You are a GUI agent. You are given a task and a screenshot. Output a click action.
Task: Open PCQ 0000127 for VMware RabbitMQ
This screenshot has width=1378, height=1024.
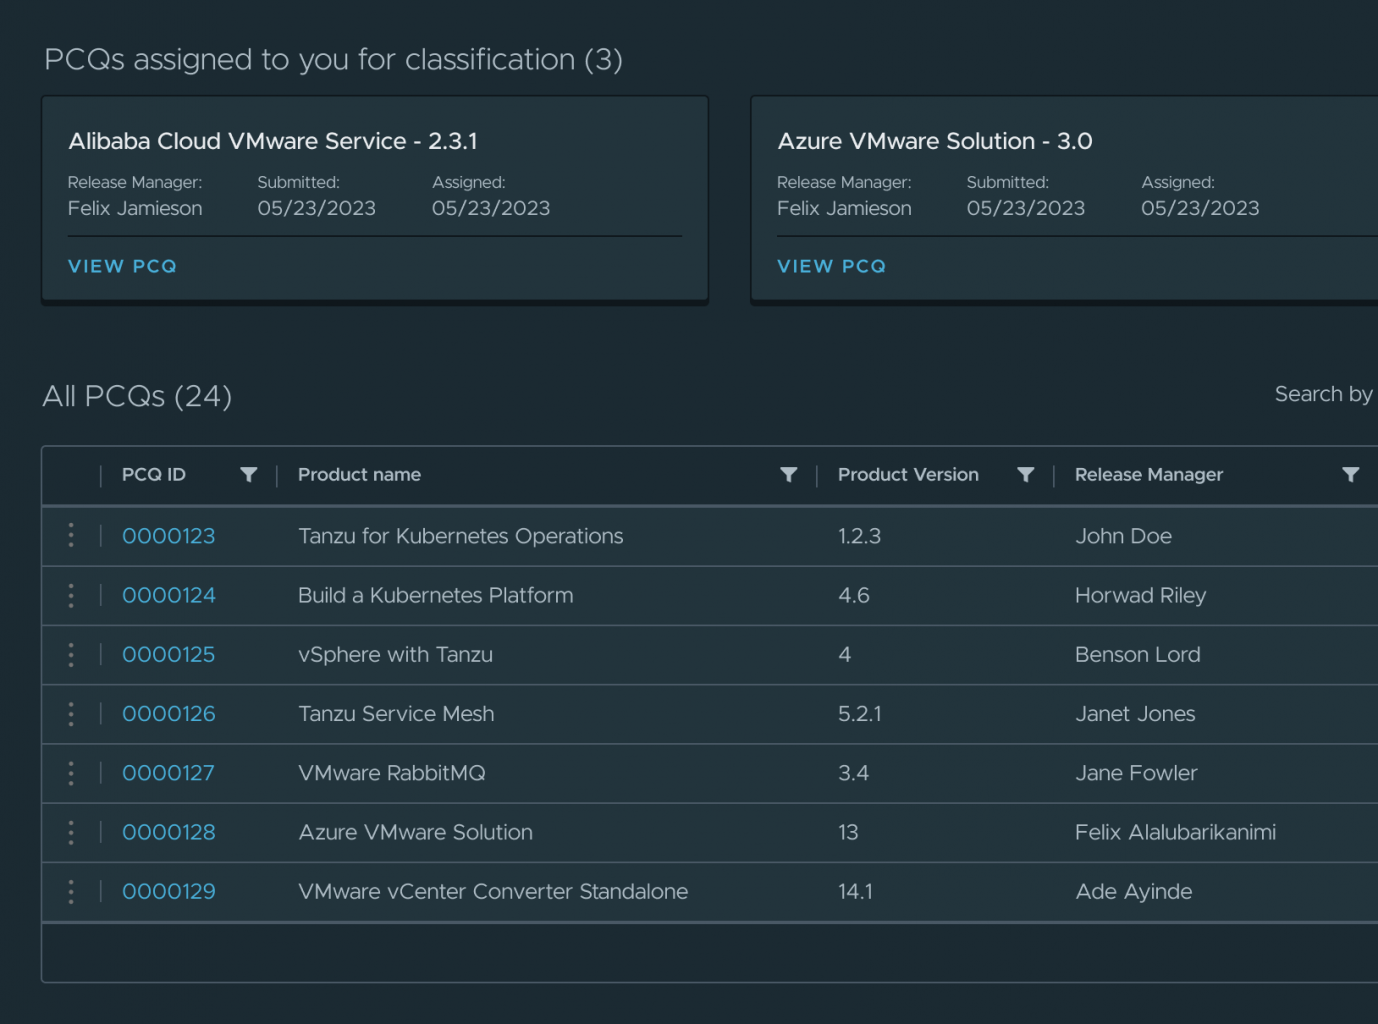point(168,773)
